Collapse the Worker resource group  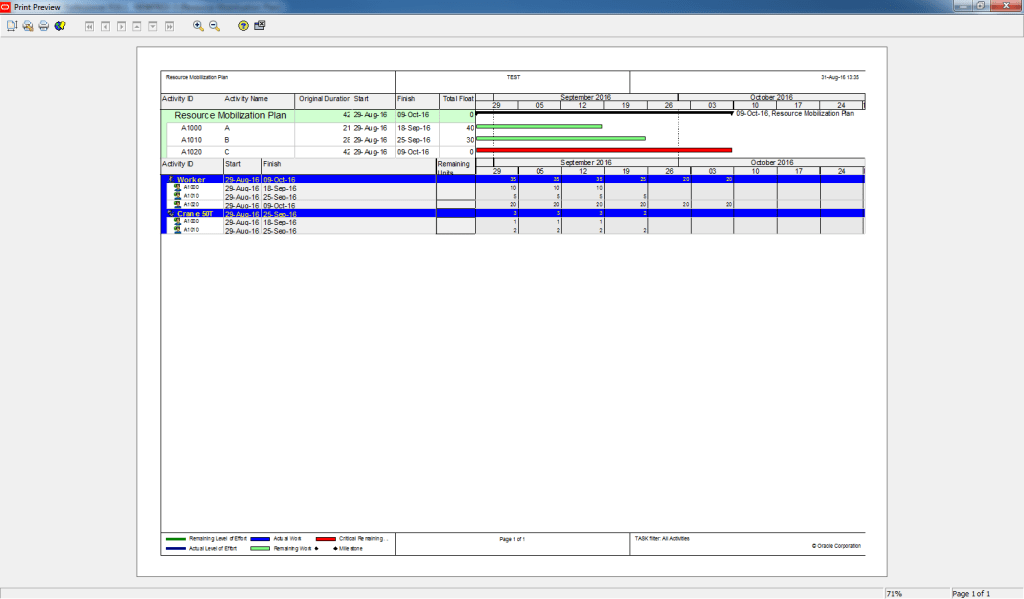pyautogui.click(x=170, y=179)
